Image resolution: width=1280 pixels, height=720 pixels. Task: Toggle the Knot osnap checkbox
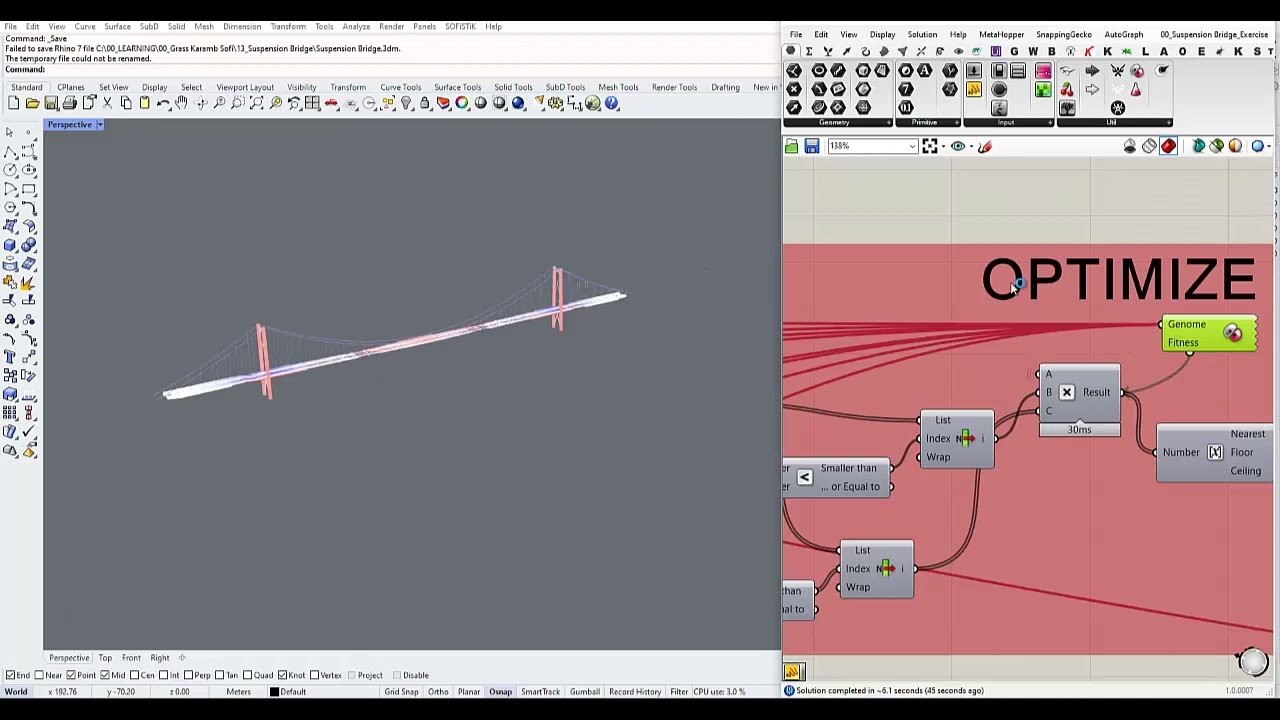point(284,675)
